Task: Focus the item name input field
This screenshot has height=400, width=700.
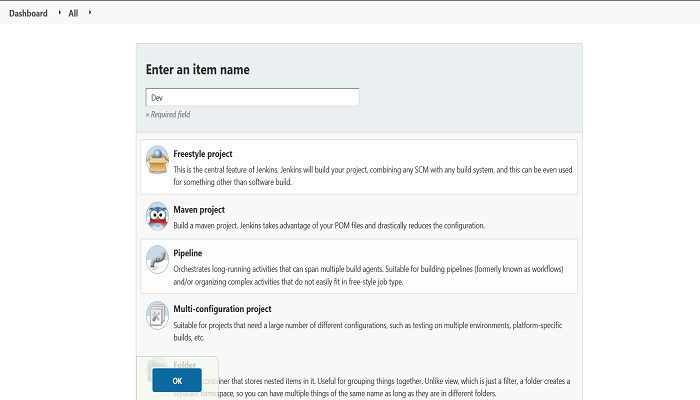Action: pyautogui.click(x=252, y=97)
